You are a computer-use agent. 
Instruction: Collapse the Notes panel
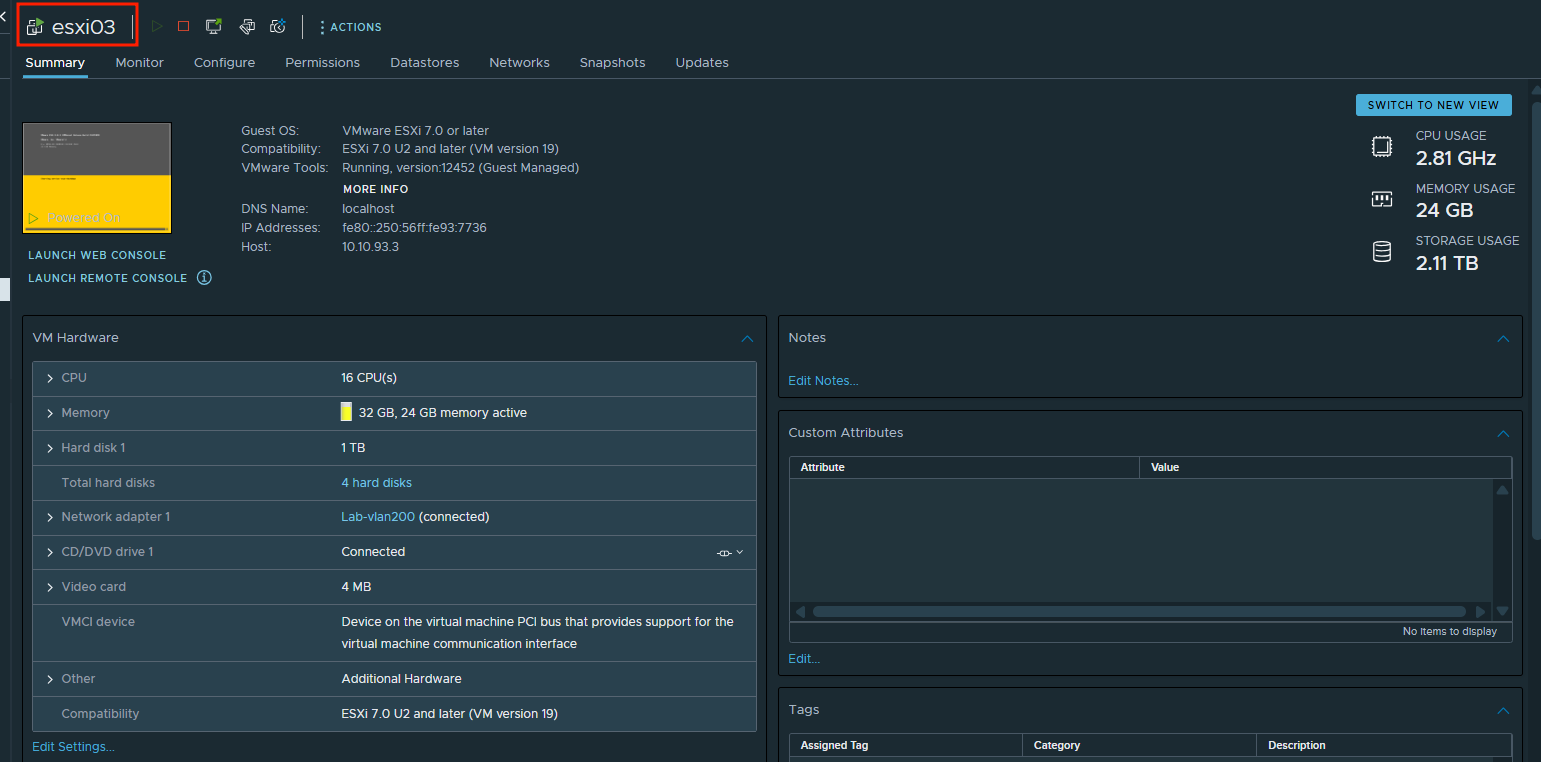pos(1503,339)
